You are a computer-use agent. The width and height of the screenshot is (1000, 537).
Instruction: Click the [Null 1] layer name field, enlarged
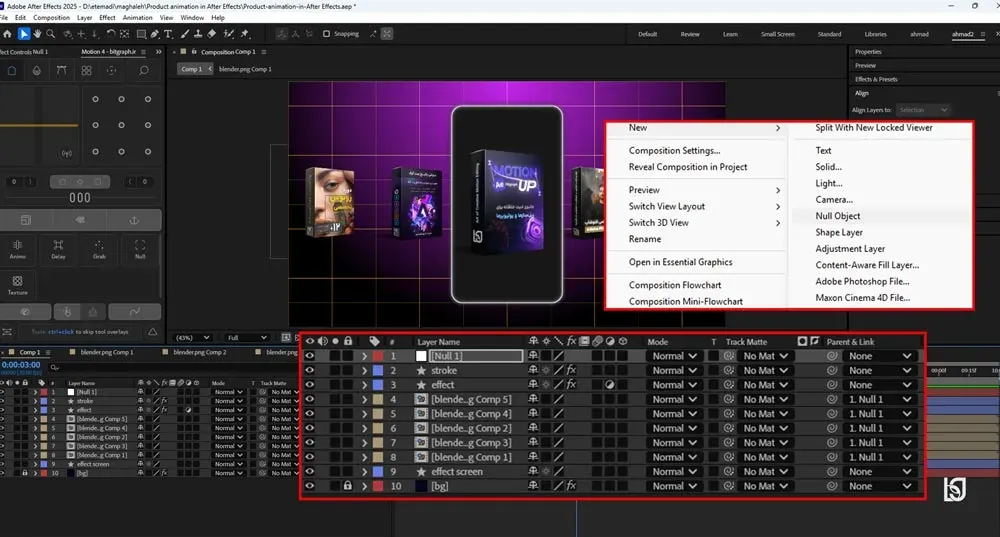point(476,356)
